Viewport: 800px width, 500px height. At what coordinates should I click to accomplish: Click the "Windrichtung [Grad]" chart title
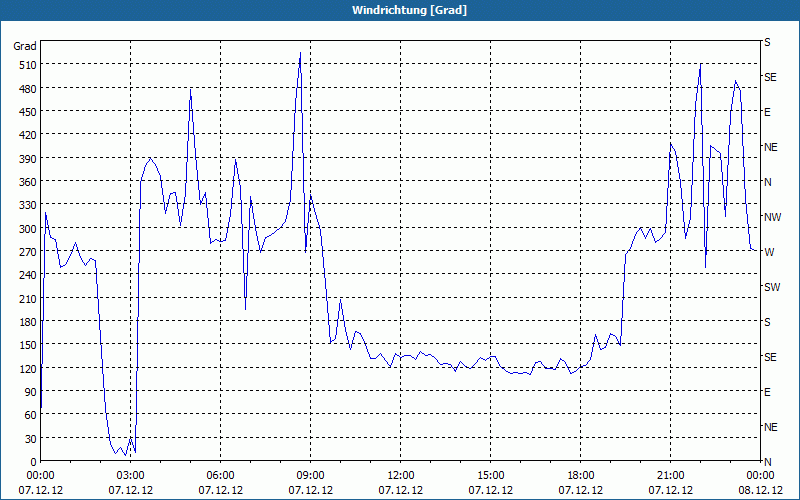[x=409, y=10]
